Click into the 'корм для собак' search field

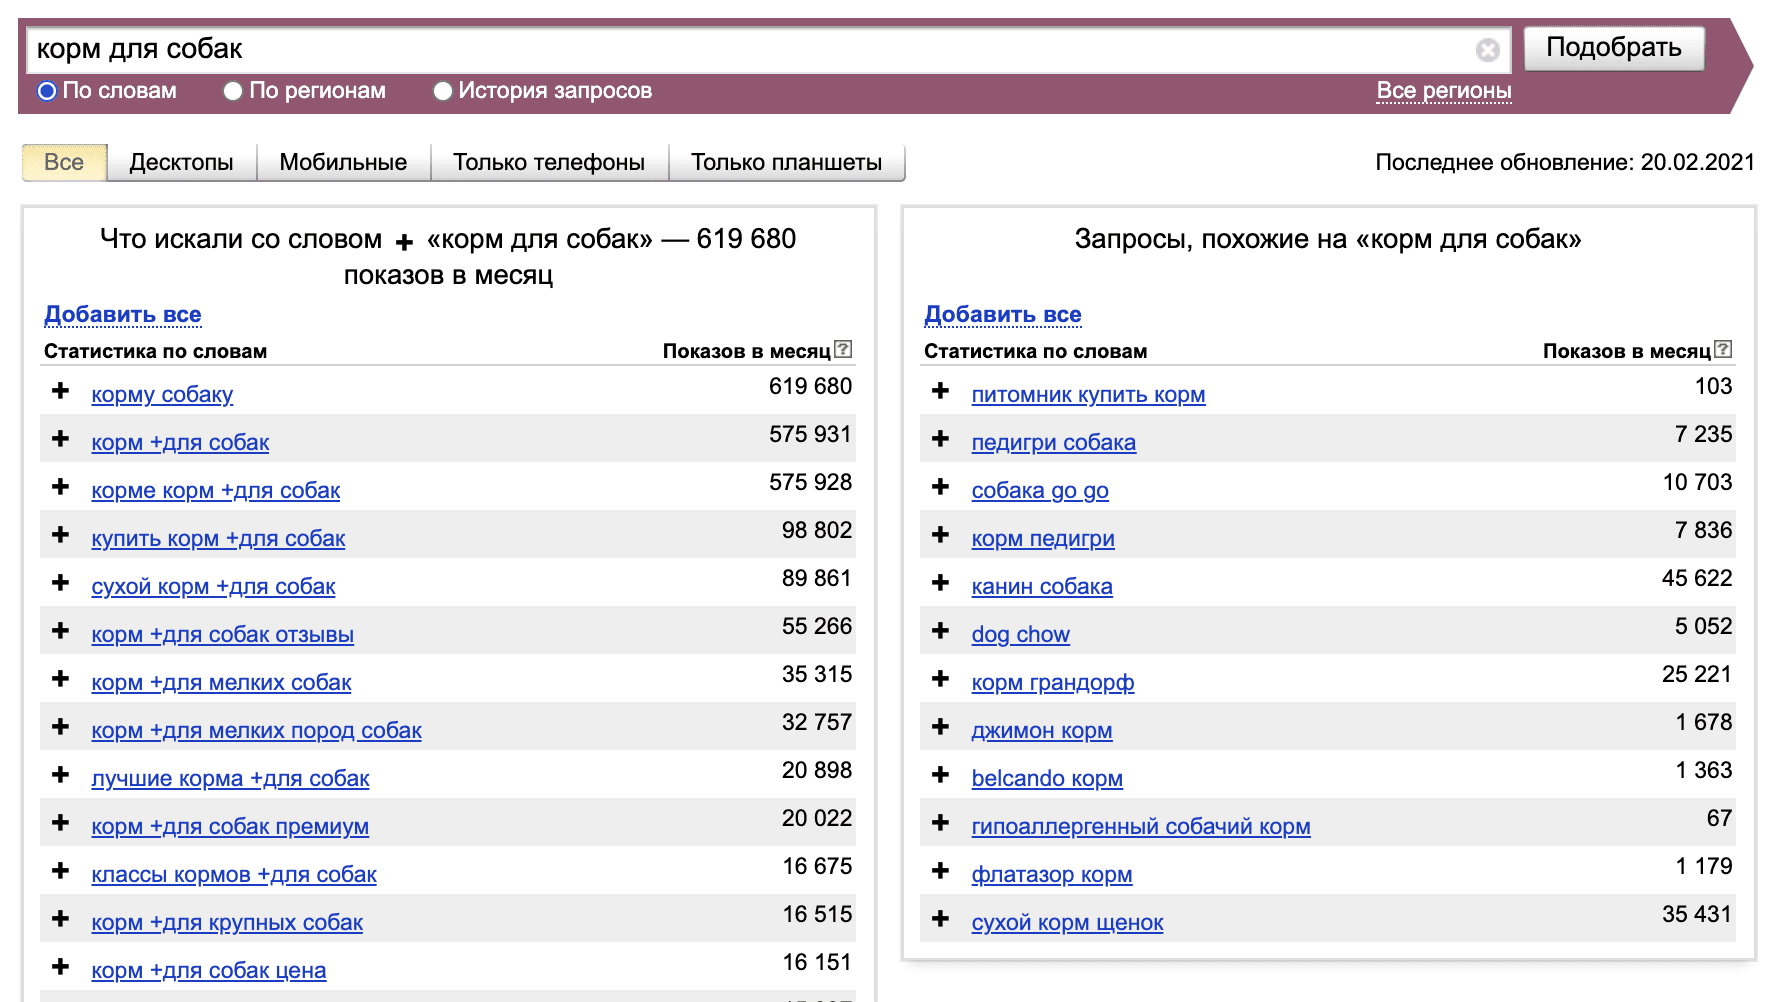[750, 50]
